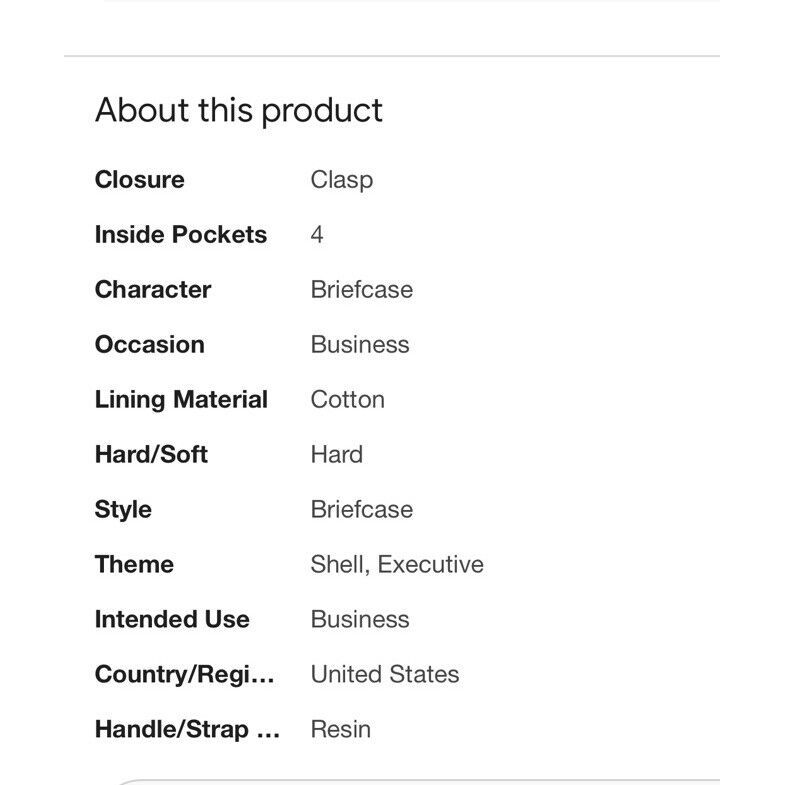Click Business value beside Intended Use
This screenshot has width=785, height=785.
click(x=360, y=620)
